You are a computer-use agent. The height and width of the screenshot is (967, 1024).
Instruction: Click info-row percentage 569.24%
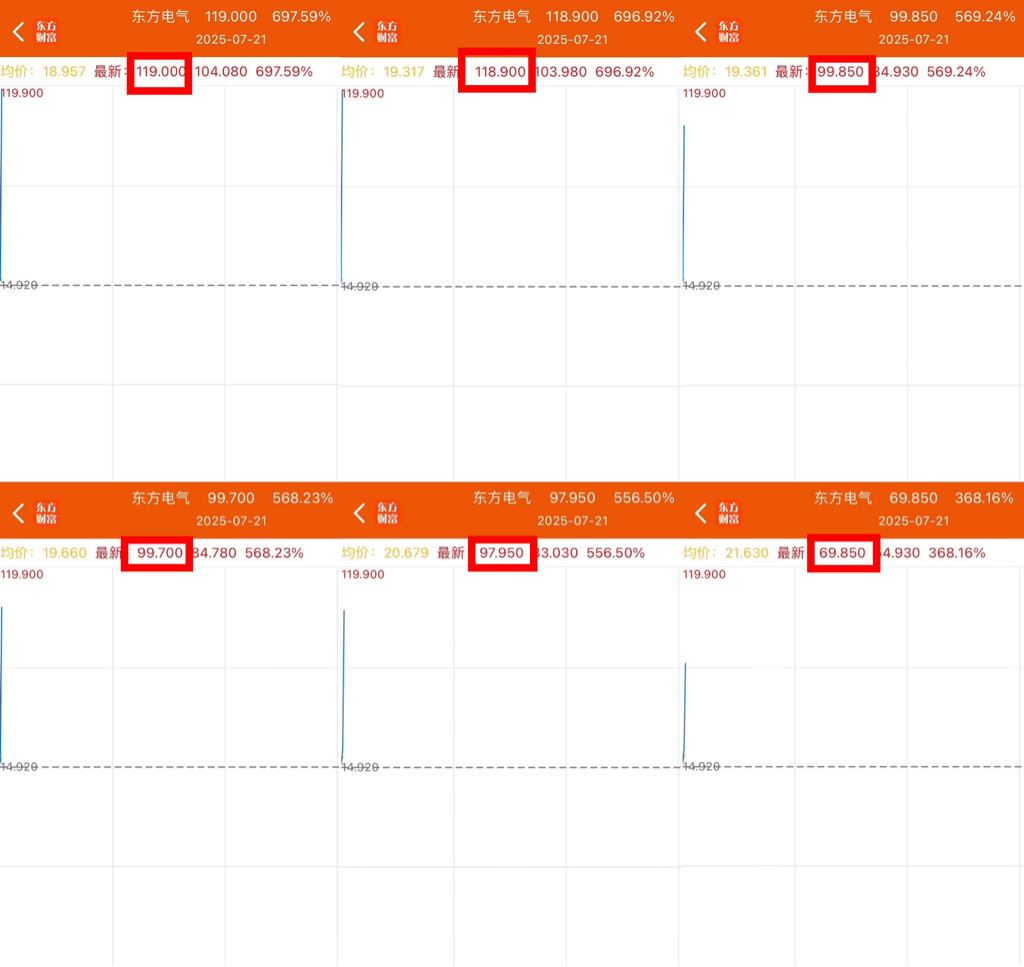(x=956, y=72)
